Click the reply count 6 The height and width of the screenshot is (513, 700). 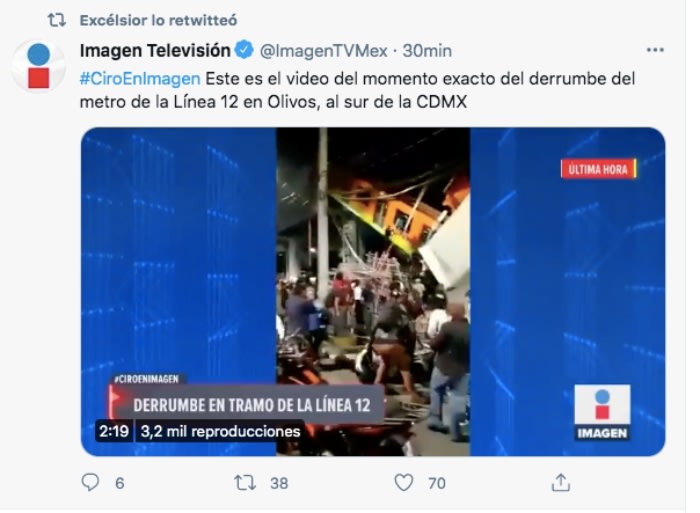point(120,483)
